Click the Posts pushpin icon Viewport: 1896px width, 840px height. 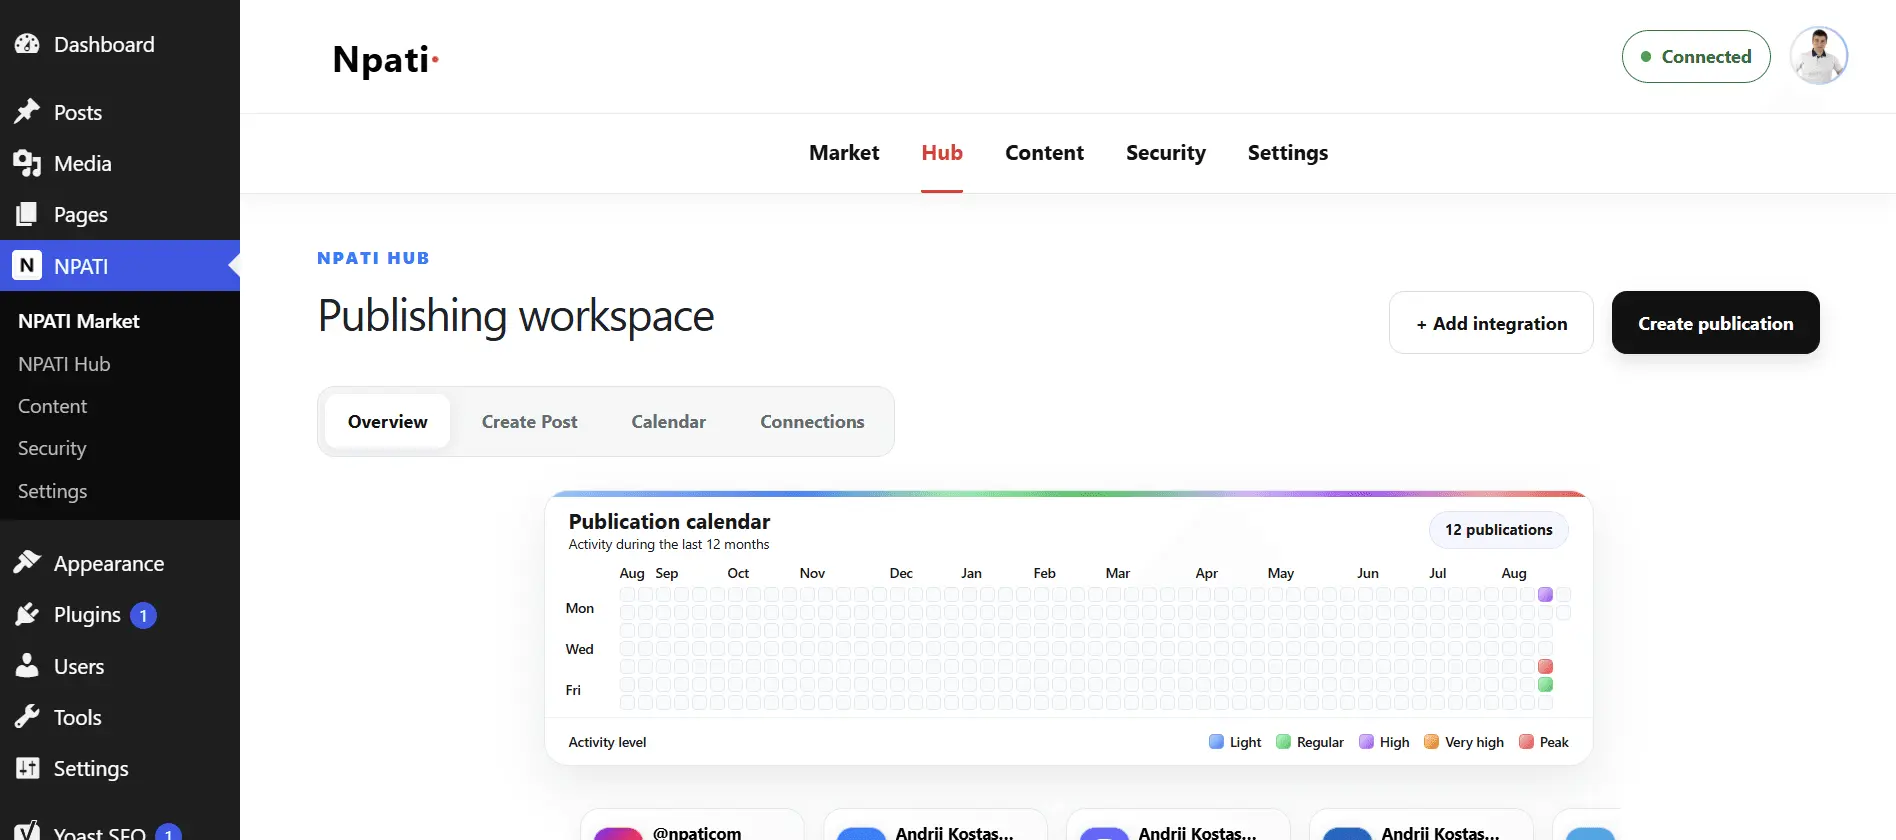pyautogui.click(x=27, y=112)
